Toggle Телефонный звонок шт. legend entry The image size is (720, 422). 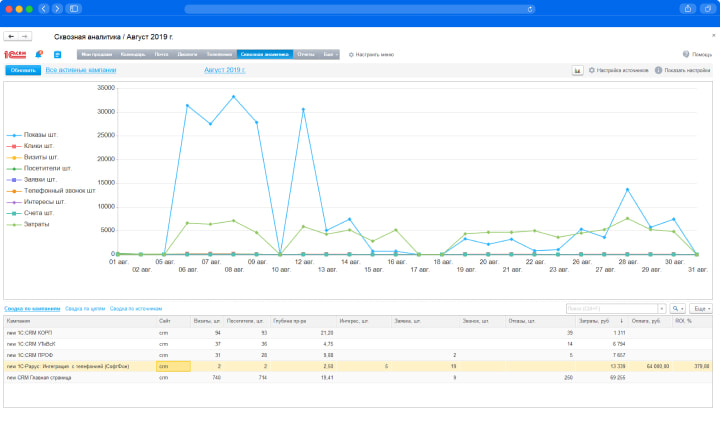(x=51, y=191)
